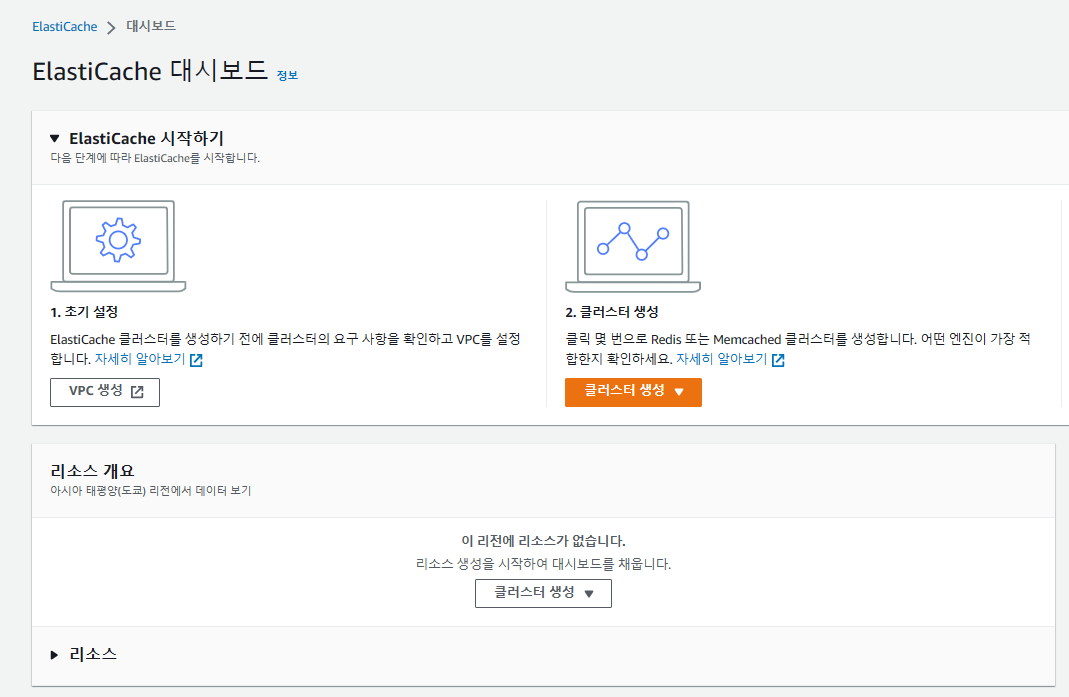Open the white 클러스터 생성 dropdown in 리소스 개요
This screenshot has width=1069, height=697.
pos(543,593)
